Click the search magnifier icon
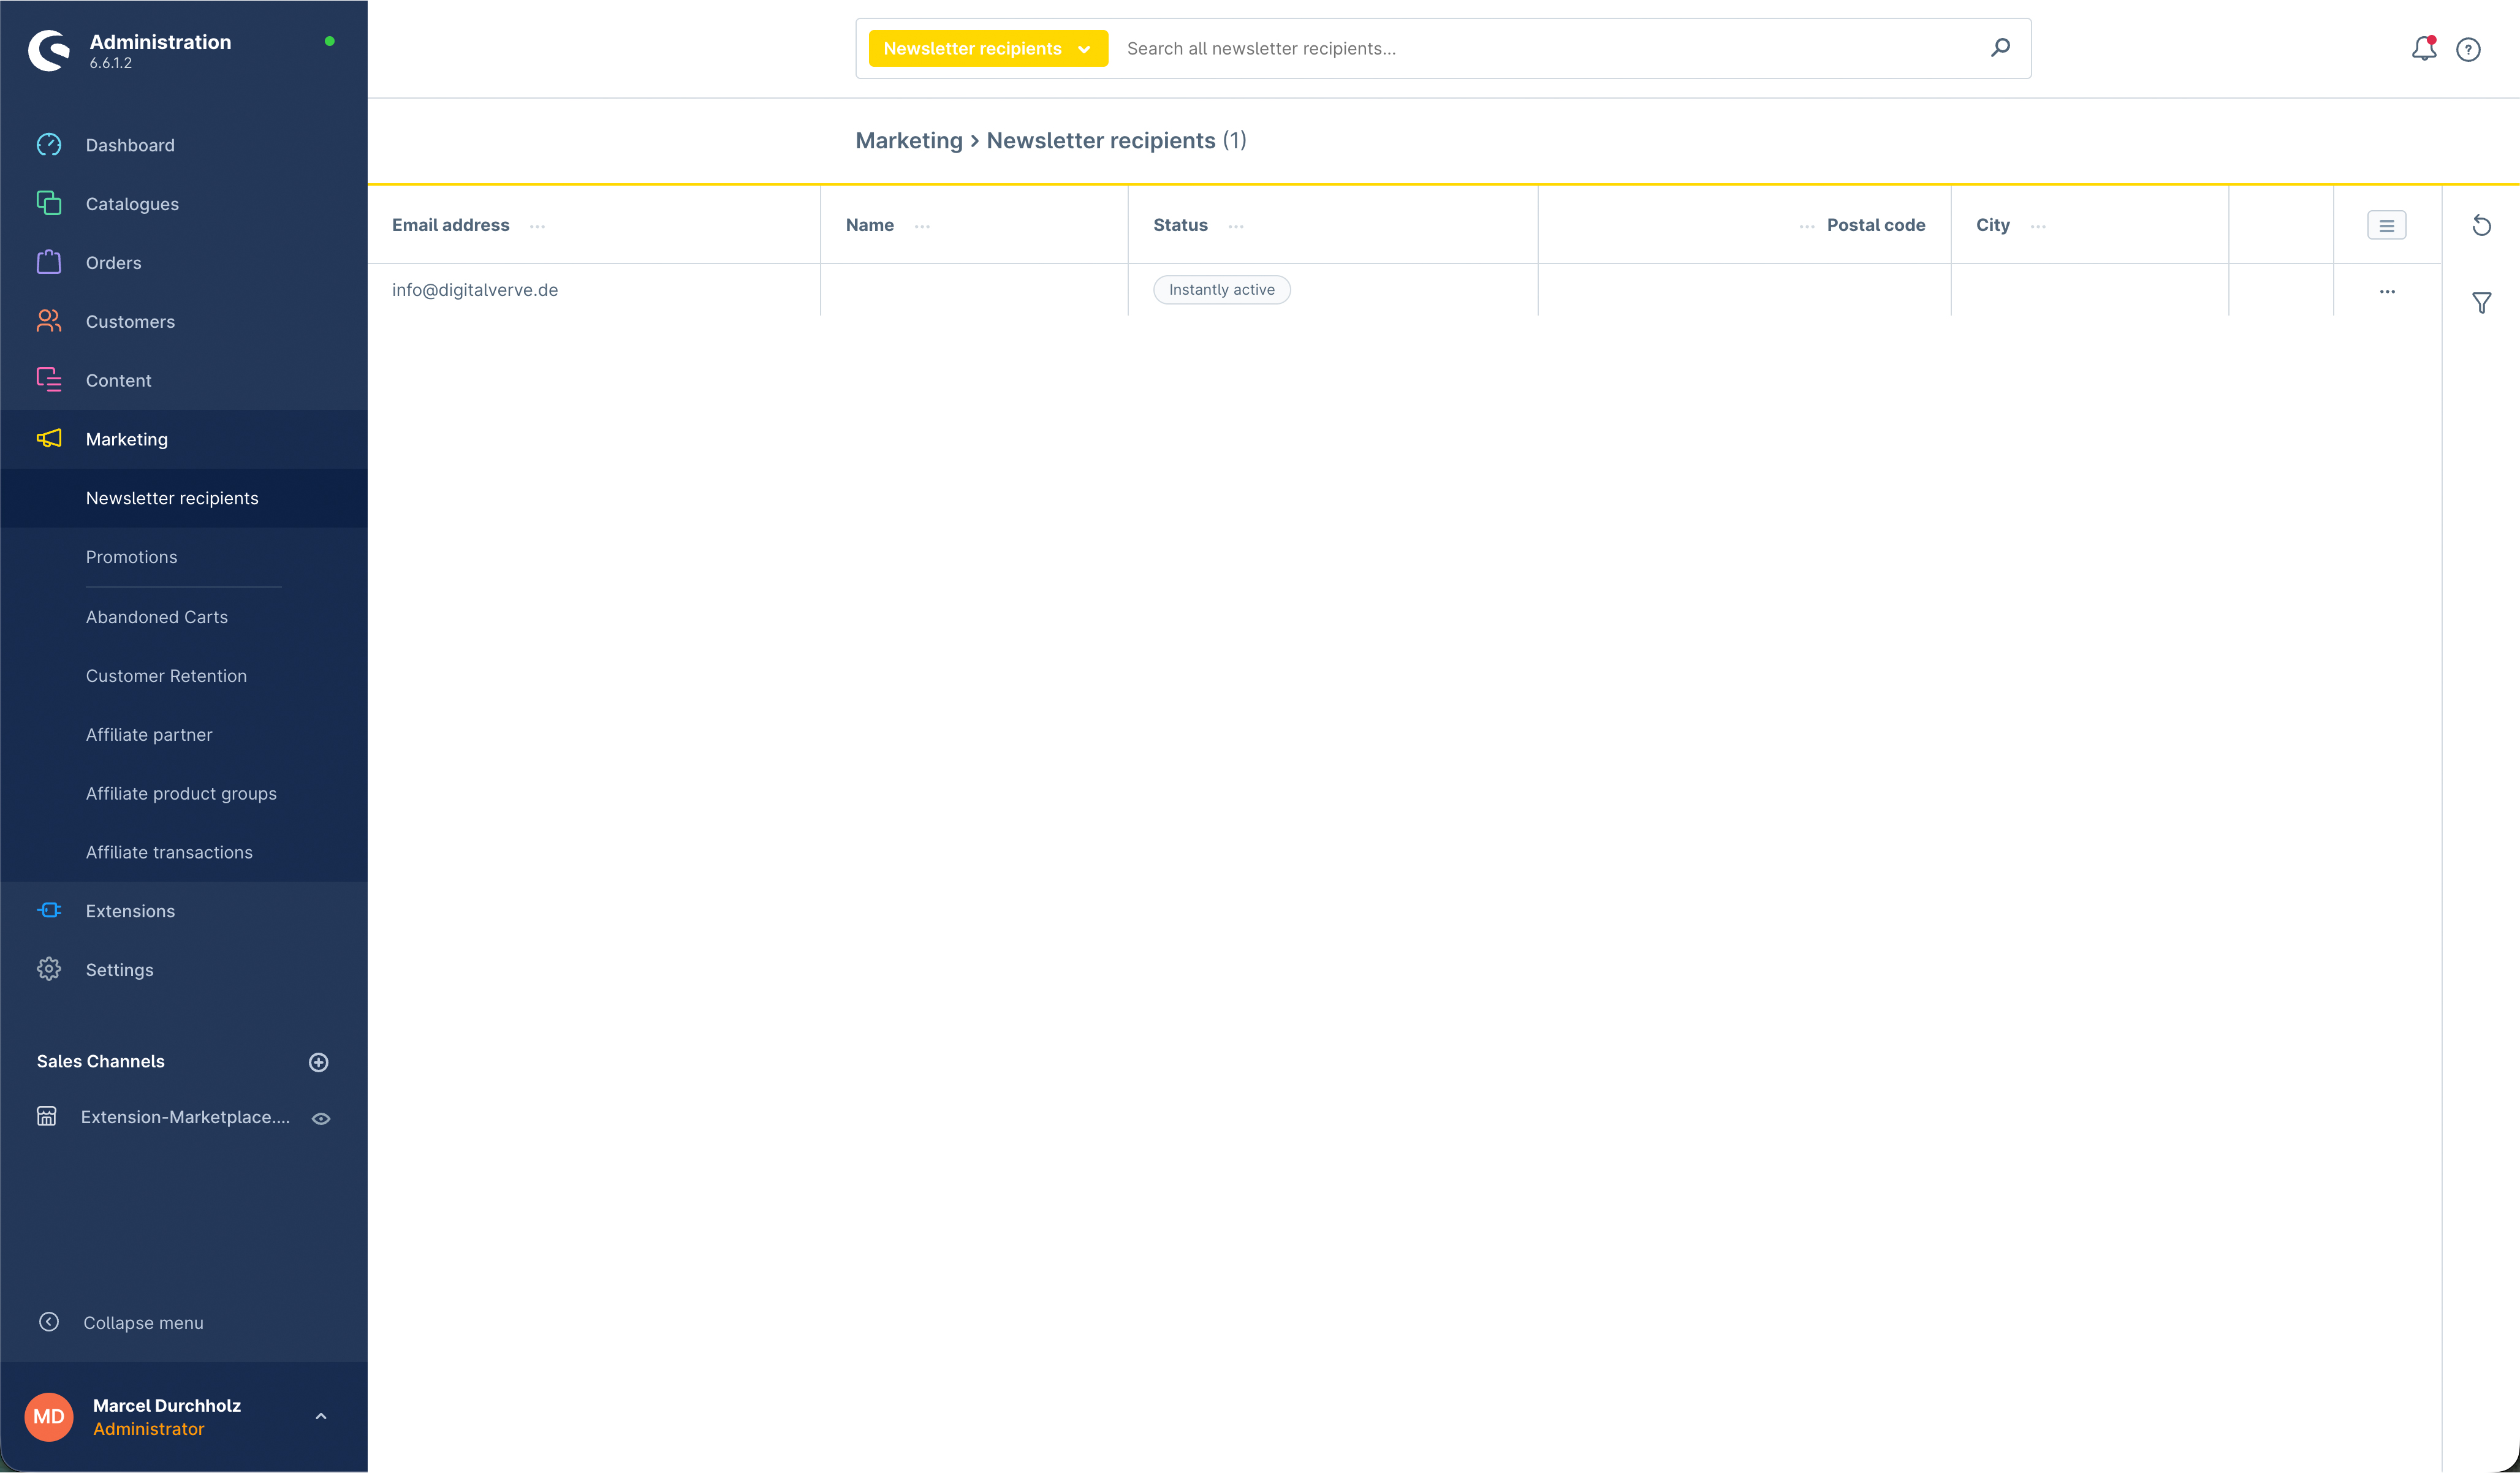The image size is (2520, 1473). (2000, 47)
